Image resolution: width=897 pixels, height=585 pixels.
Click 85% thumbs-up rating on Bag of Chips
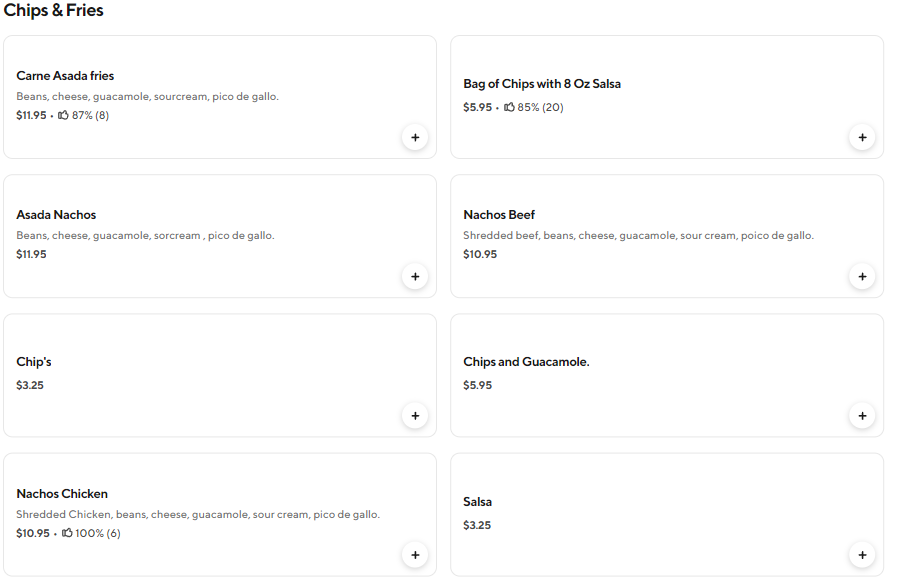[x=534, y=108]
